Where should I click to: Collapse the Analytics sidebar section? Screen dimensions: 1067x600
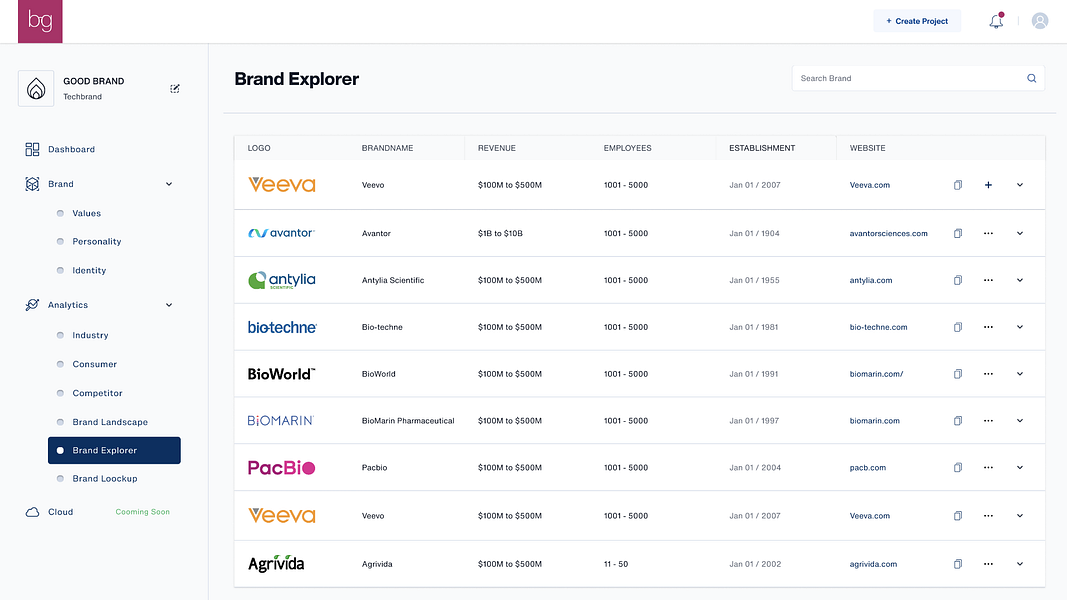point(169,305)
